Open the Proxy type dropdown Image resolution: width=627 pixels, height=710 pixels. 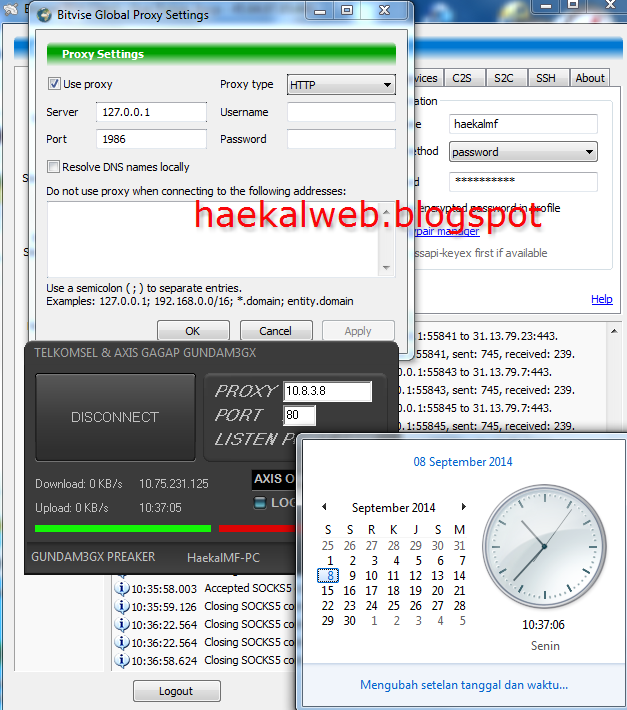pos(341,85)
